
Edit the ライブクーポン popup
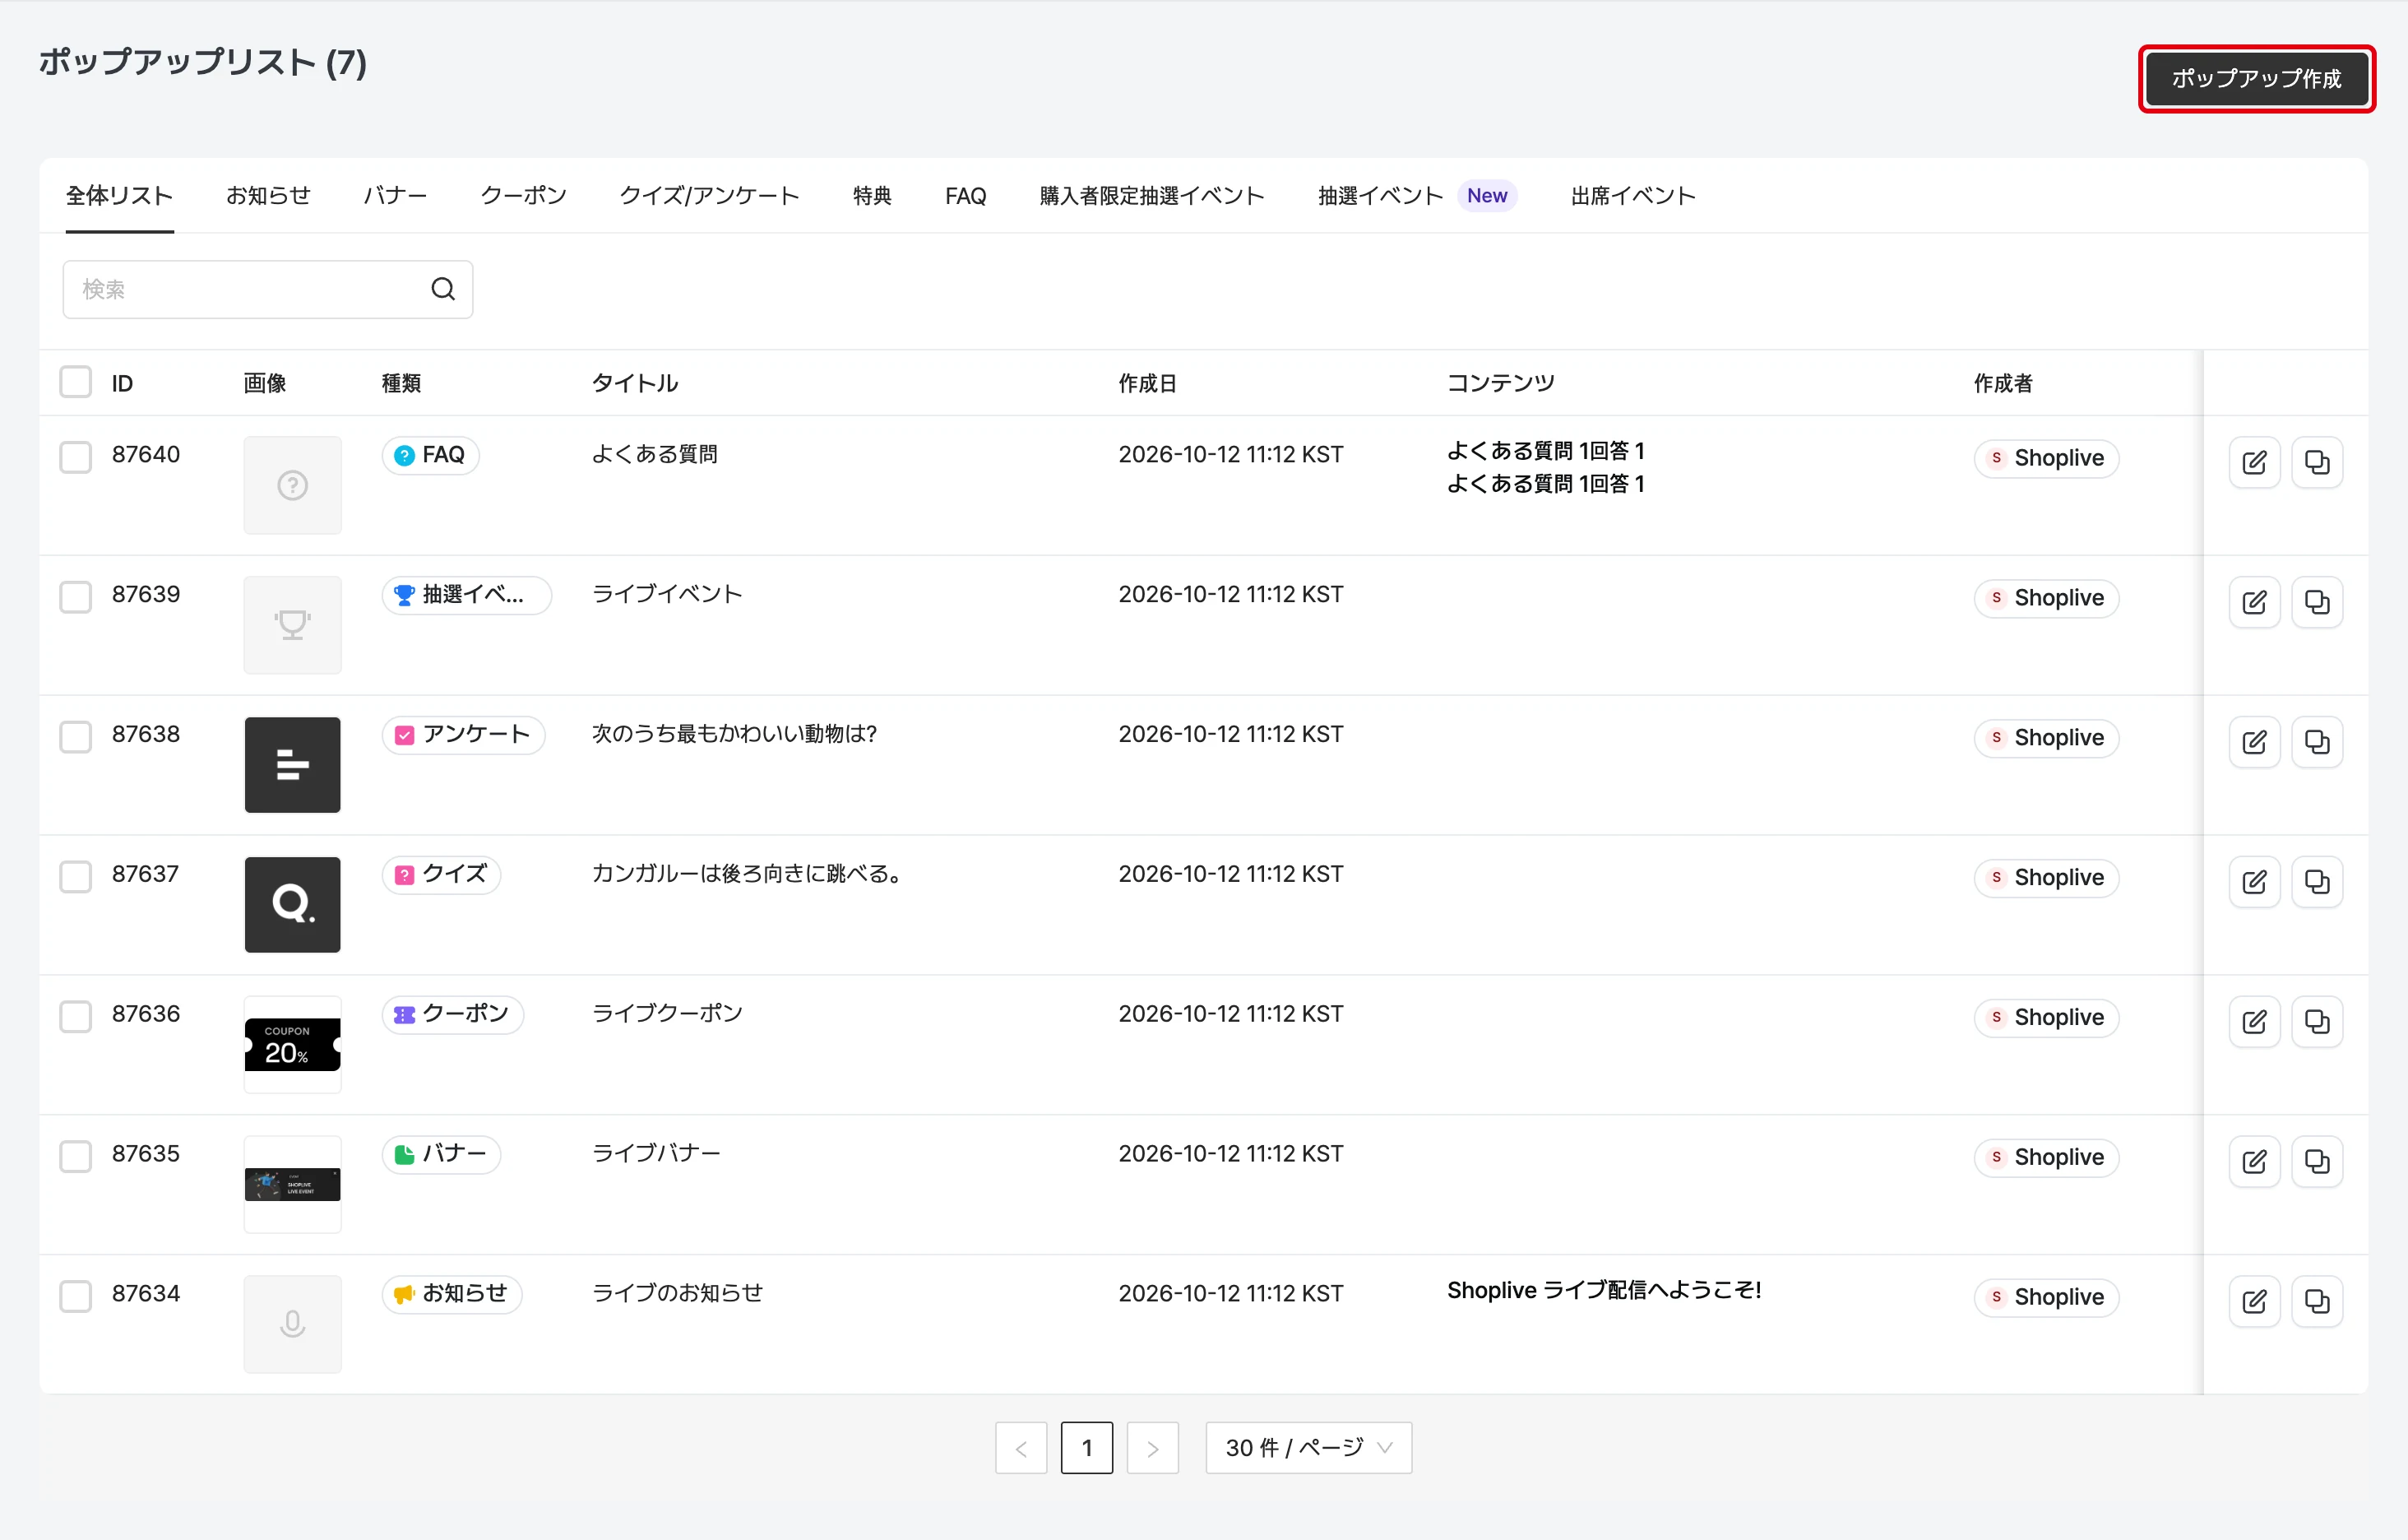coord(2254,1022)
